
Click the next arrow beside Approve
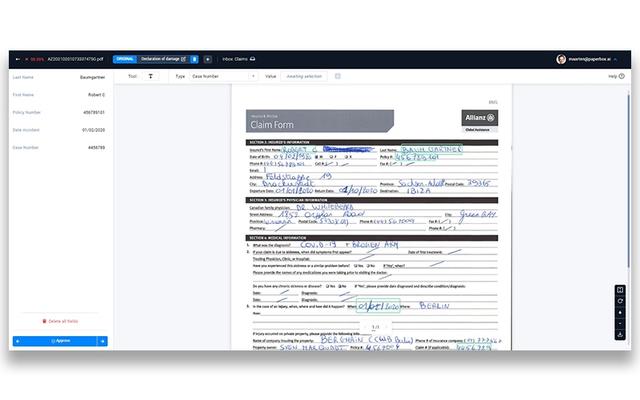(x=102, y=341)
